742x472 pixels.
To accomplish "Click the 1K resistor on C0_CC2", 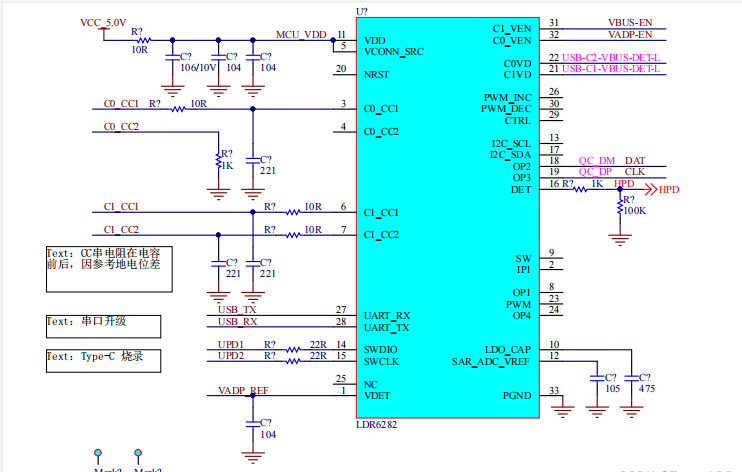I will (219, 161).
